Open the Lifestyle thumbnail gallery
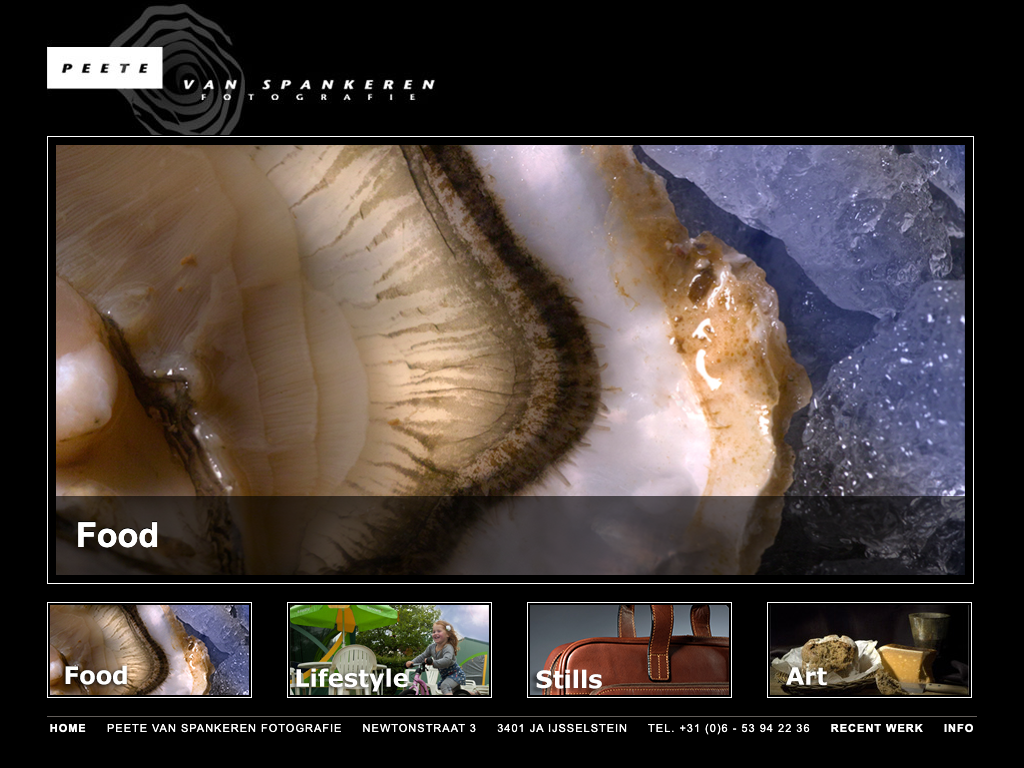Viewport: 1024px width, 768px height. coord(389,650)
